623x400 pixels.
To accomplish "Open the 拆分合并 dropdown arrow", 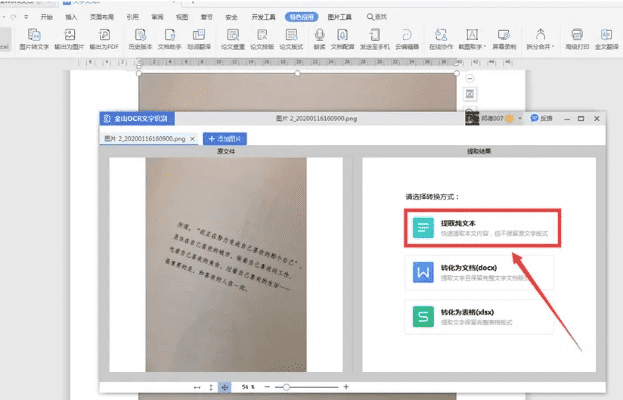I will (553, 47).
